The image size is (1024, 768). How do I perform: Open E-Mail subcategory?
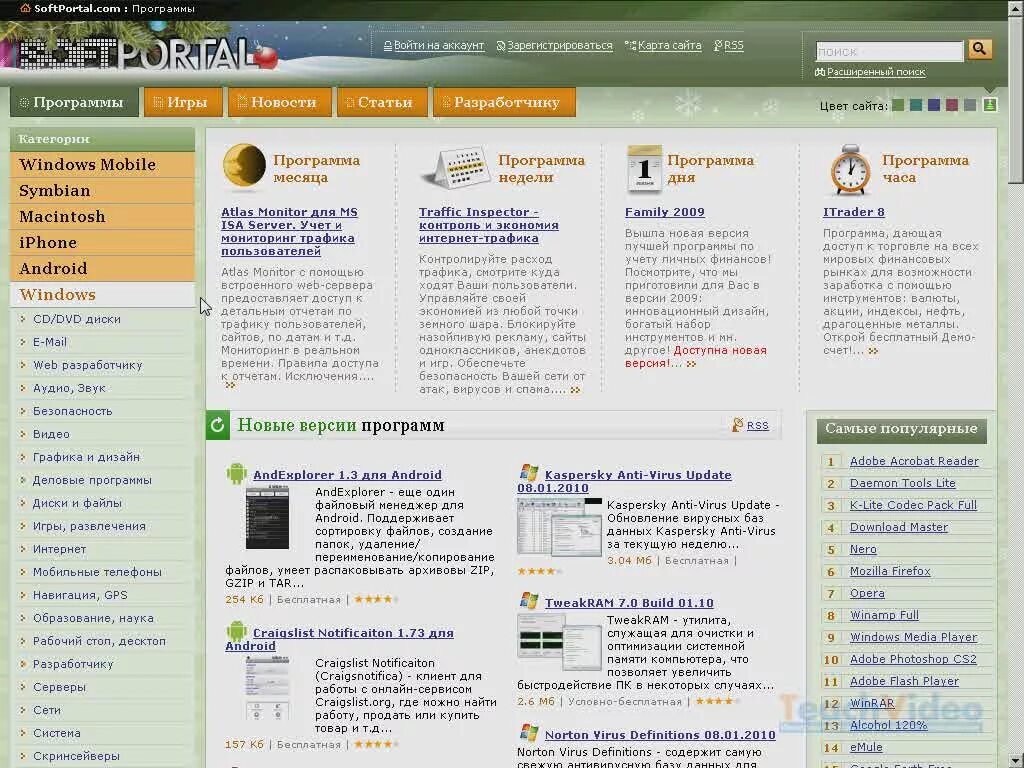click(50, 342)
